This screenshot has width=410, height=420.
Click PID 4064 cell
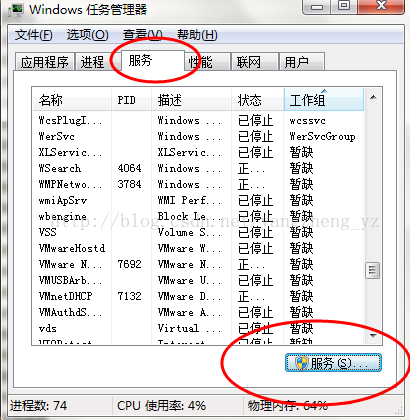(129, 168)
